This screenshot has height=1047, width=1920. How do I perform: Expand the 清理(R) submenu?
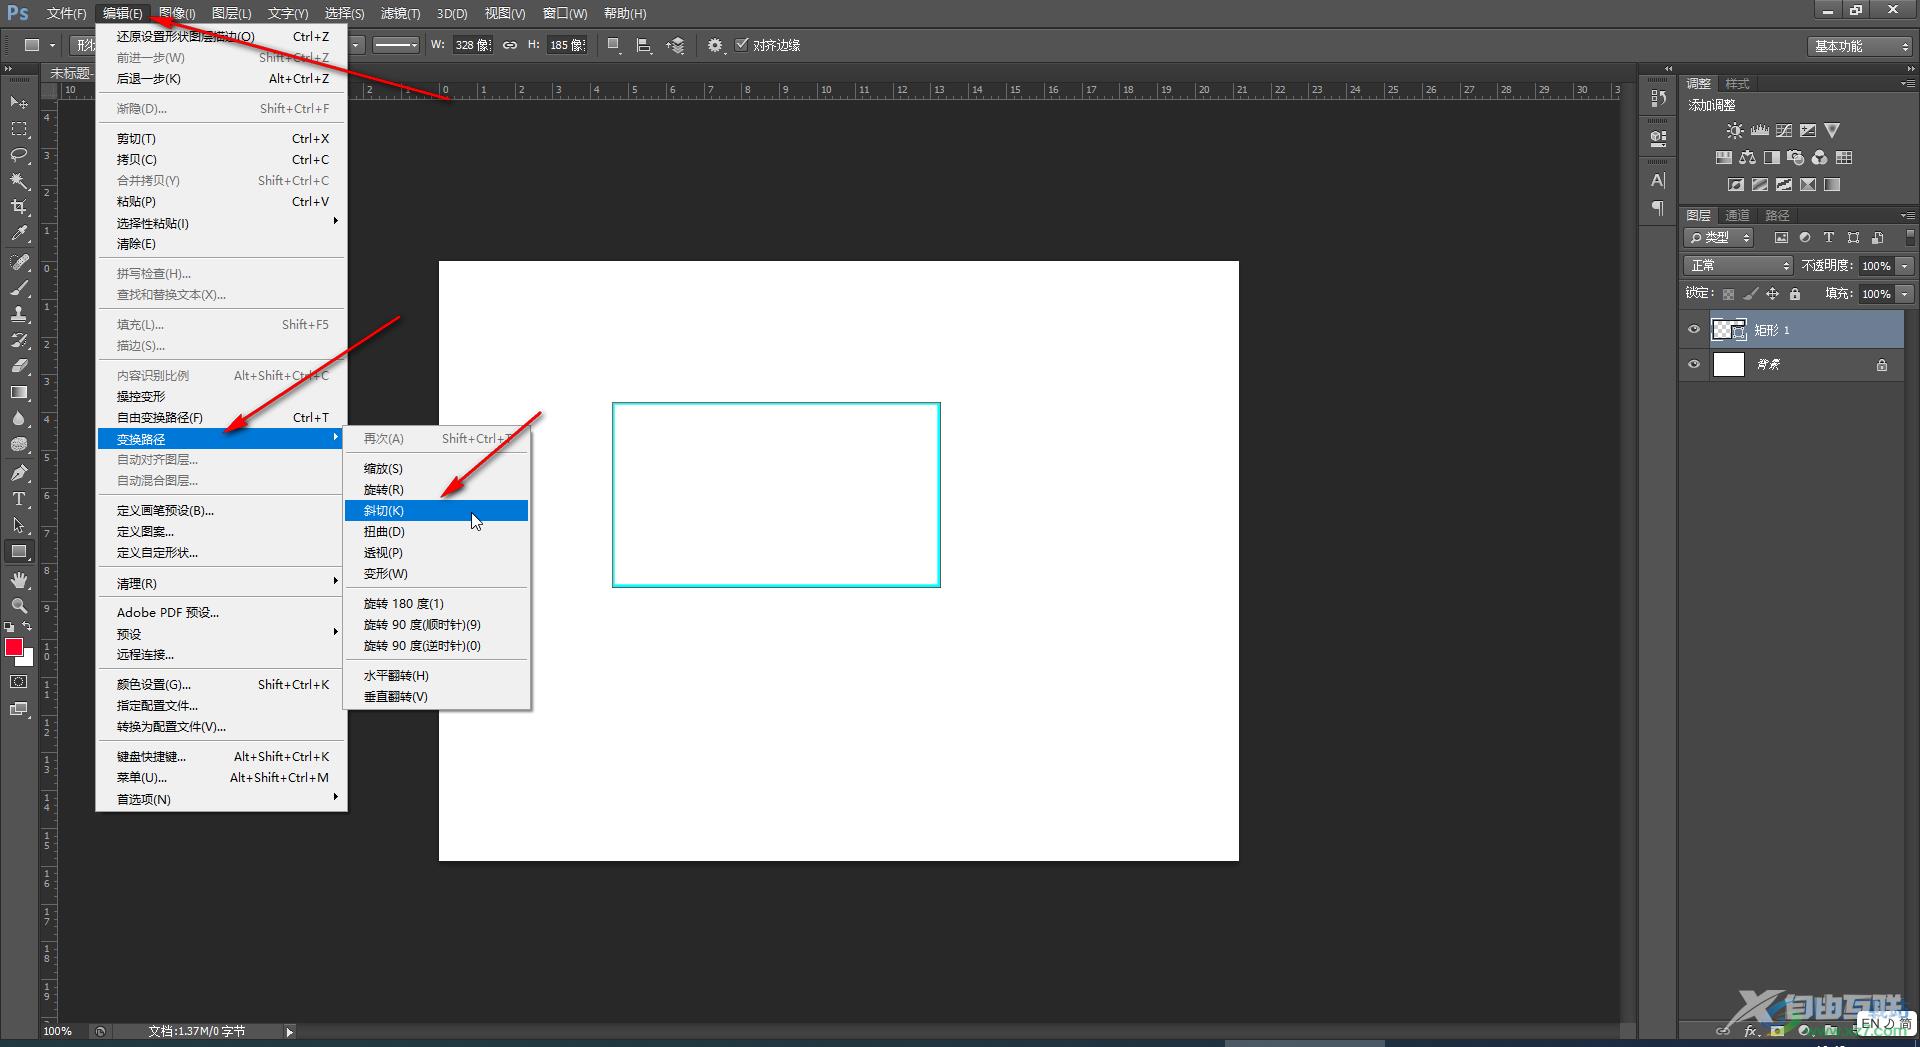(x=221, y=583)
